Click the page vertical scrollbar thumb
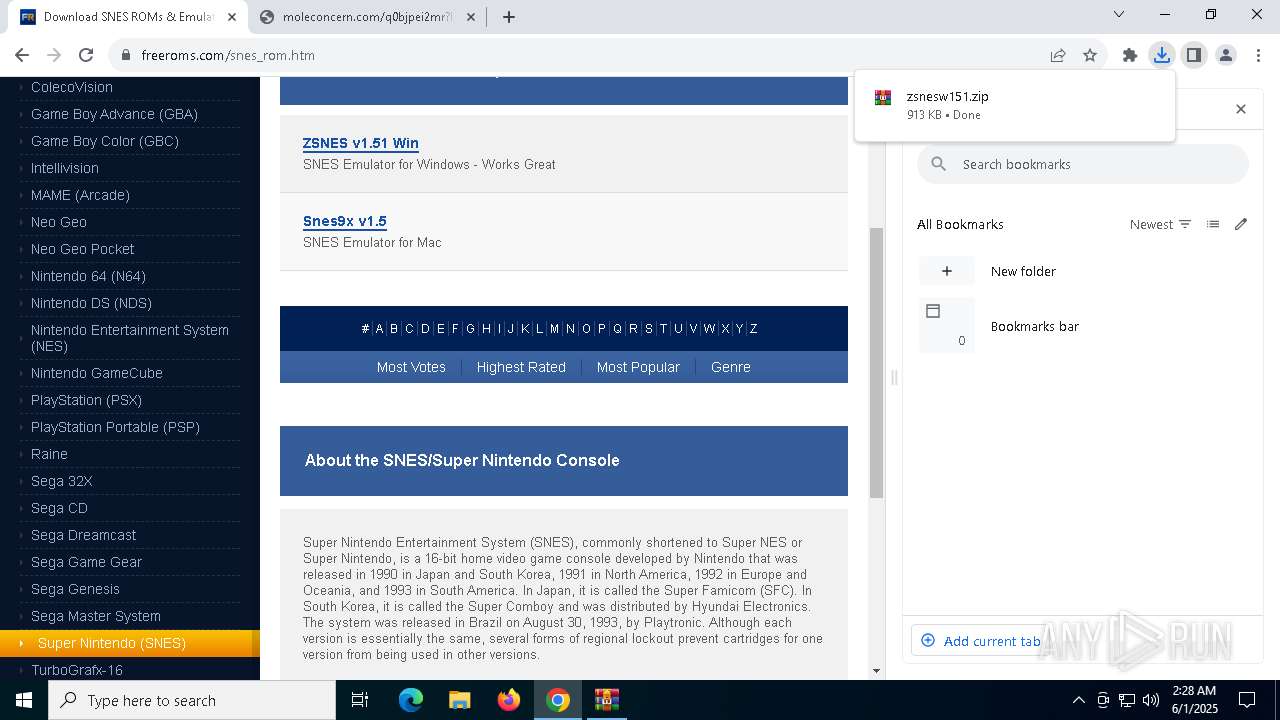This screenshot has height=720, width=1280. [877, 362]
